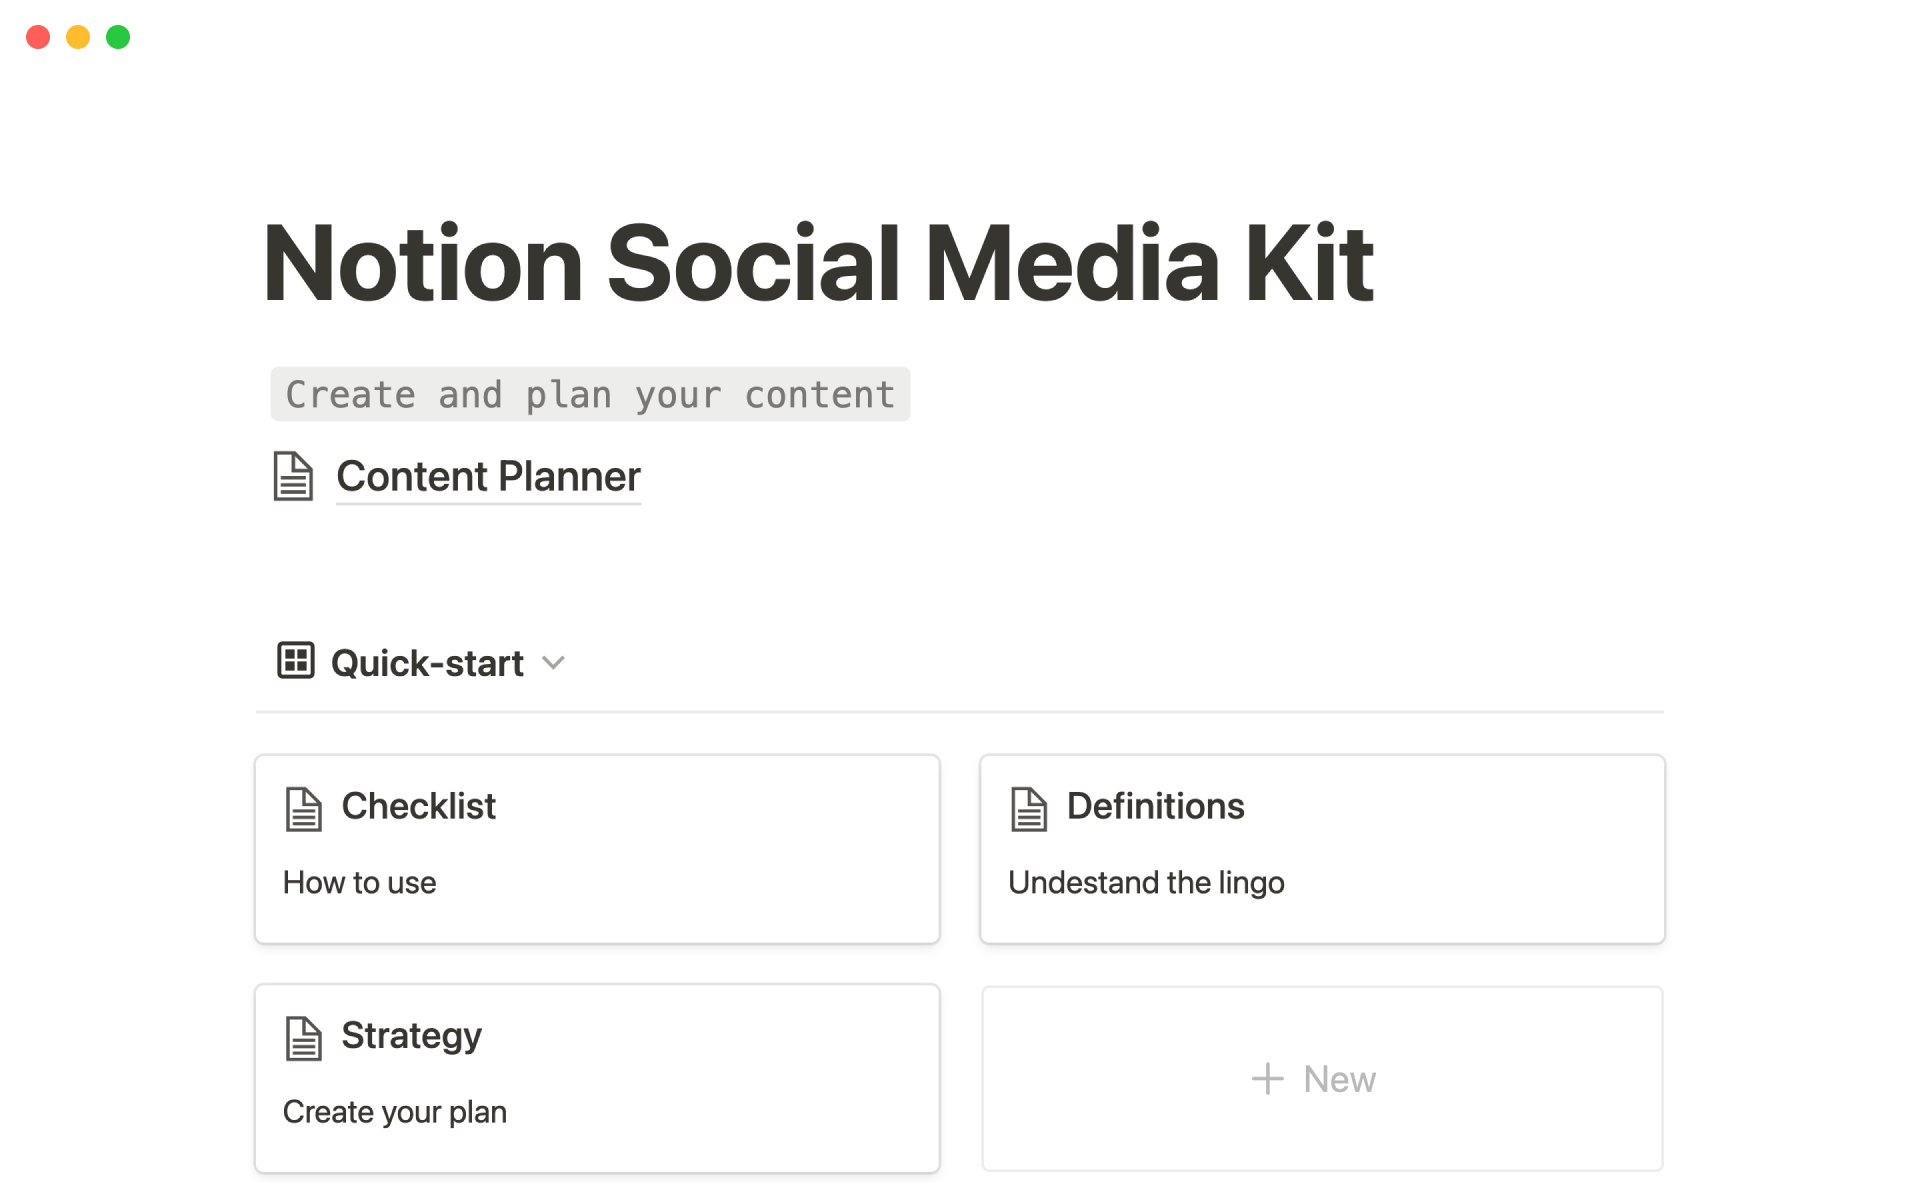1920x1200 pixels.
Task: Click the Quick-start gallery view icon
Action: tap(296, 661)
